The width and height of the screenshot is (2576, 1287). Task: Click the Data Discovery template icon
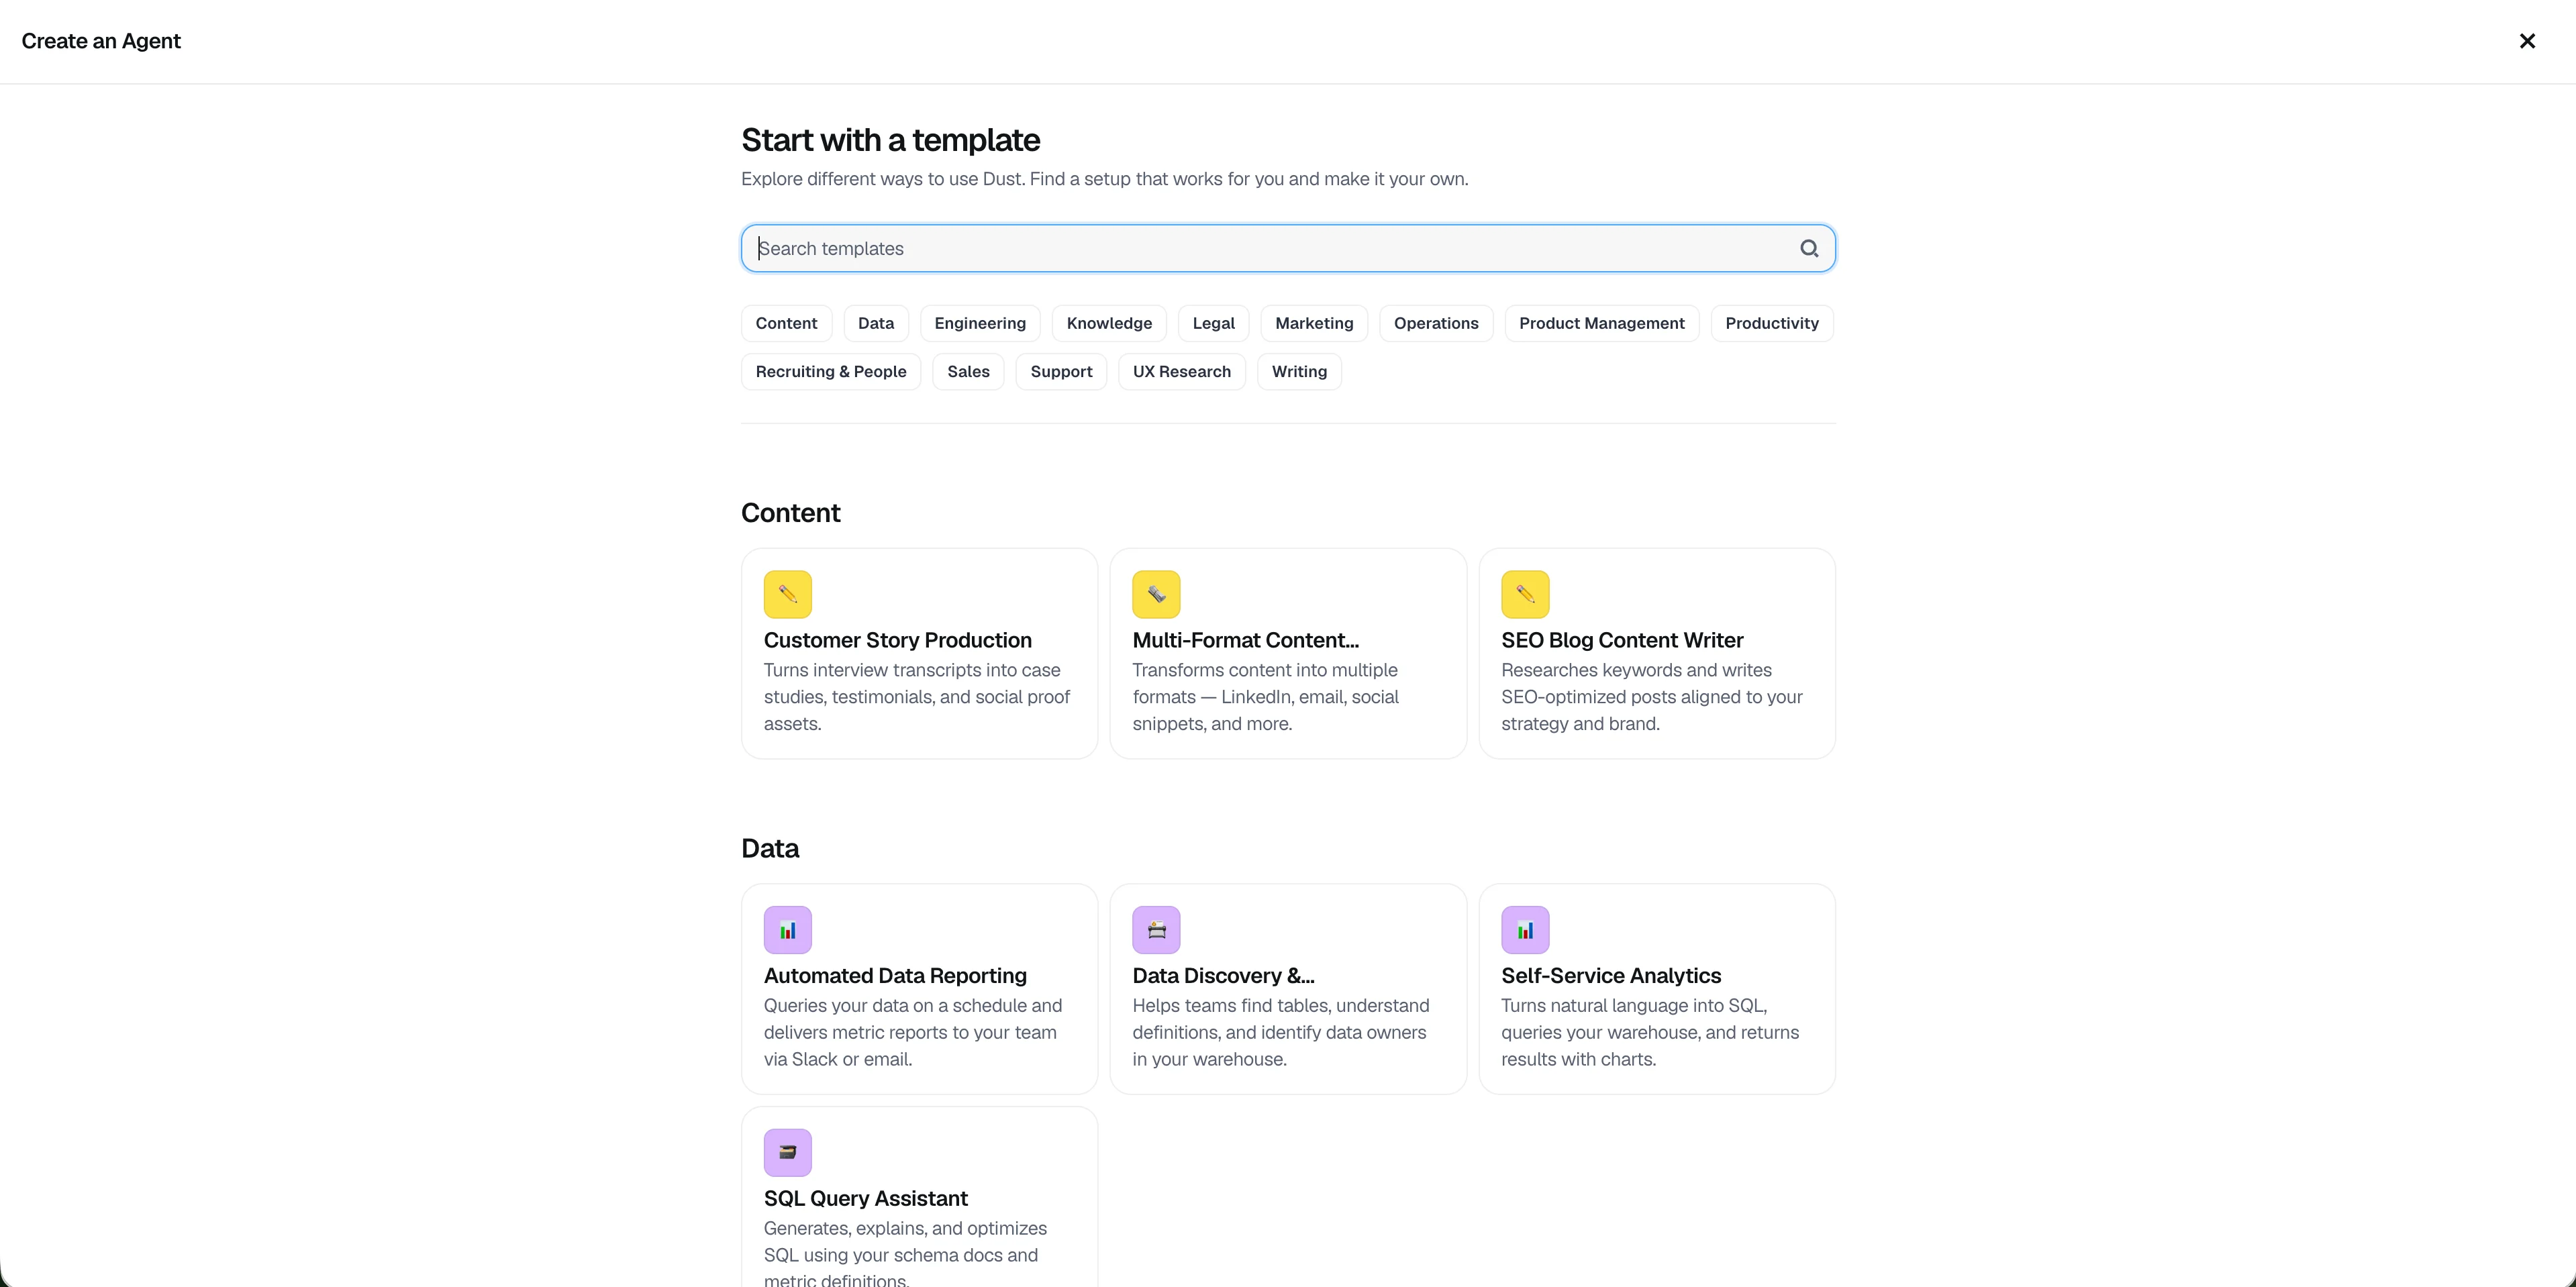coord(1156,930)
